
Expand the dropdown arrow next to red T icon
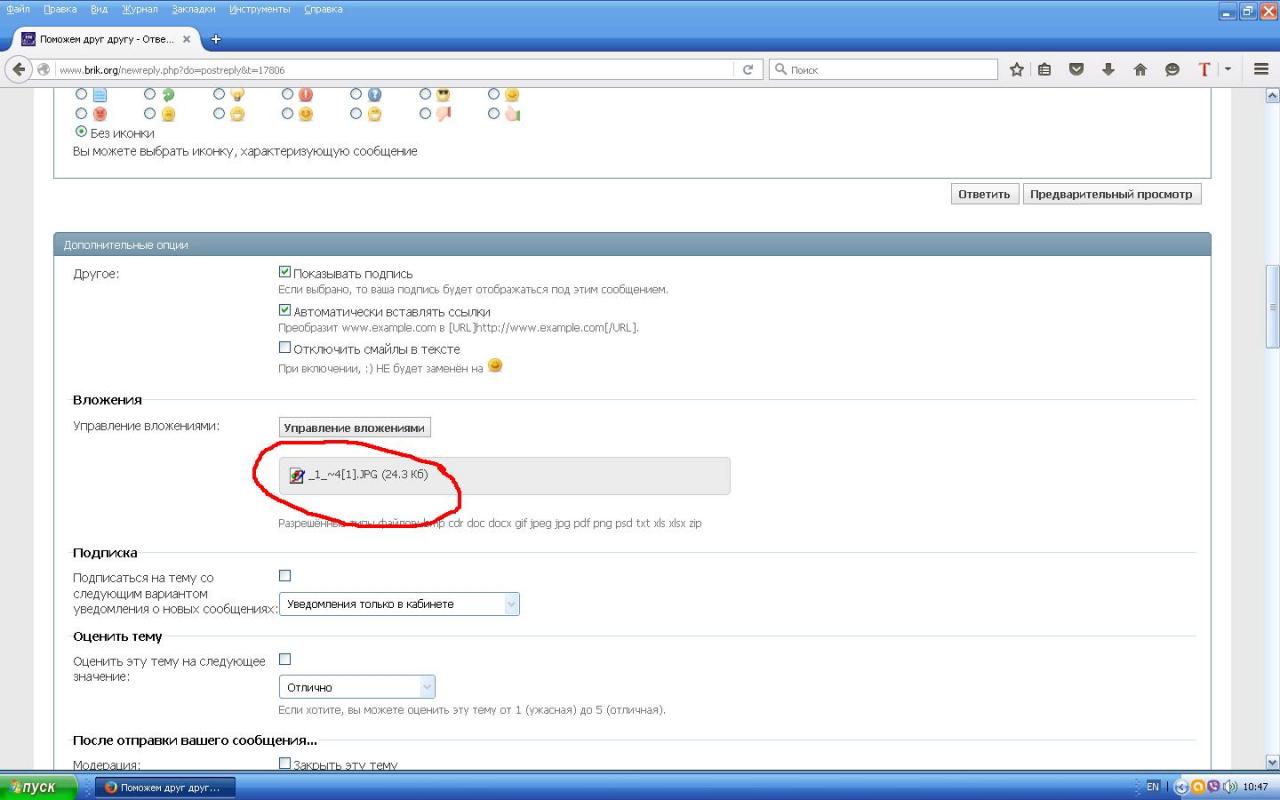1228,70
